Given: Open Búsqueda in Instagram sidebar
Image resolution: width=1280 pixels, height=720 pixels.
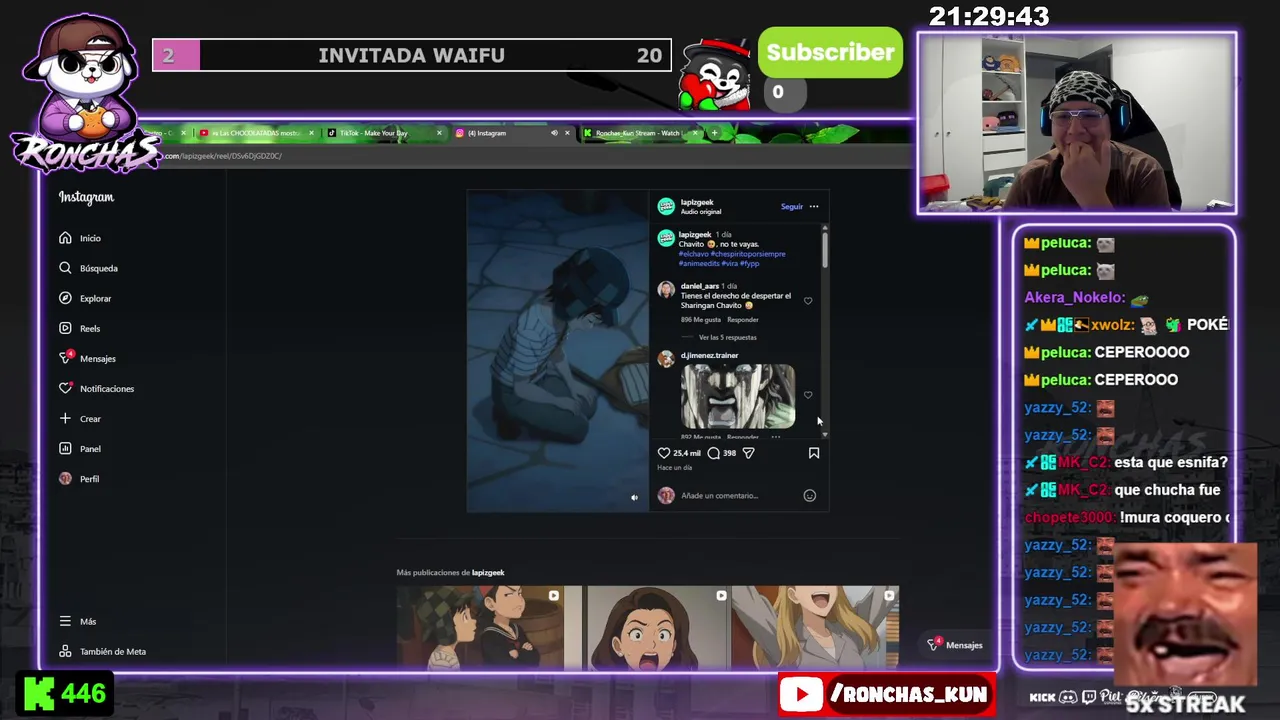Looking at the screenshot, I should pyautogui.click(x=88, y=268).
